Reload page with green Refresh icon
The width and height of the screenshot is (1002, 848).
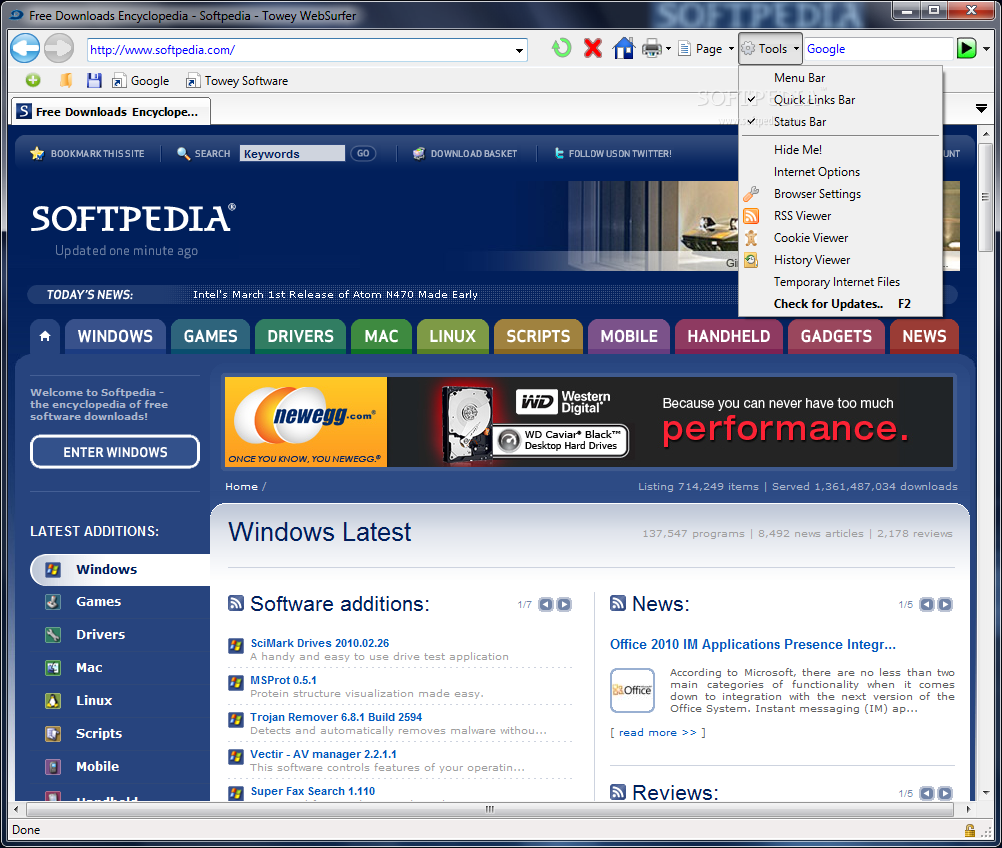point(561,48)
